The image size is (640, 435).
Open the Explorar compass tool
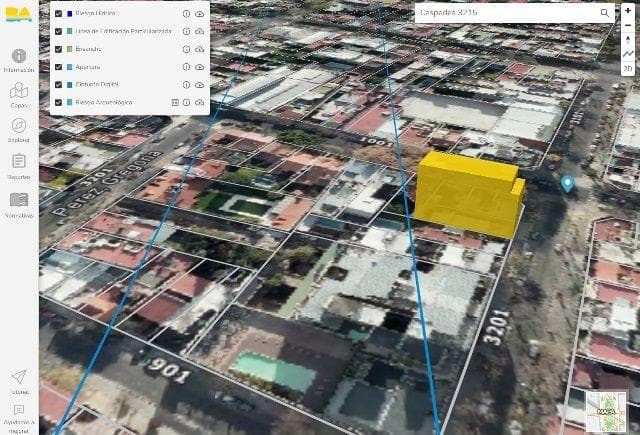click(18, 129)
